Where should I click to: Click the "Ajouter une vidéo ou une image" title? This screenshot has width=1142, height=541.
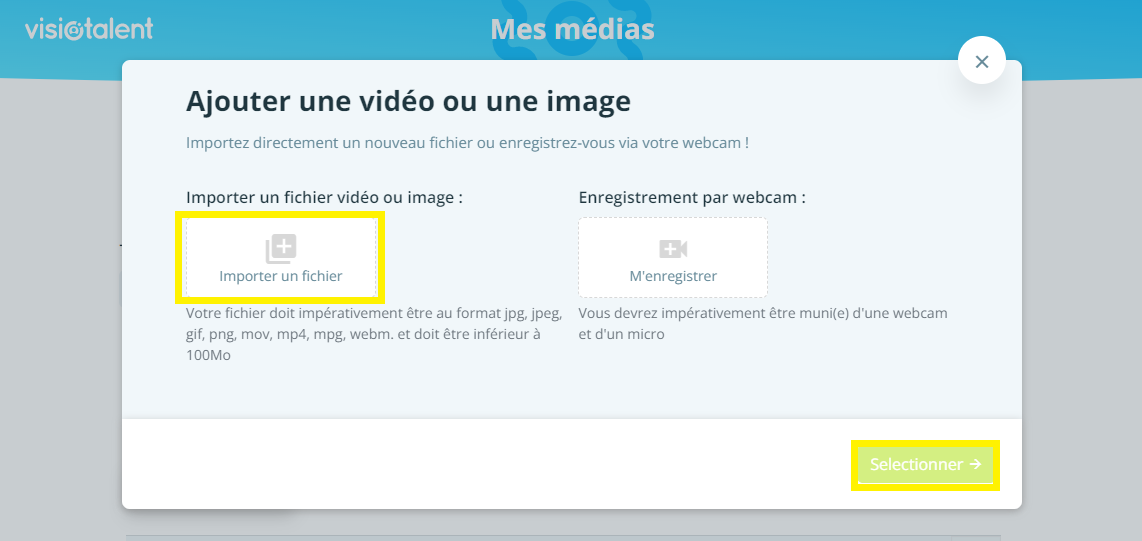[408, 101]
